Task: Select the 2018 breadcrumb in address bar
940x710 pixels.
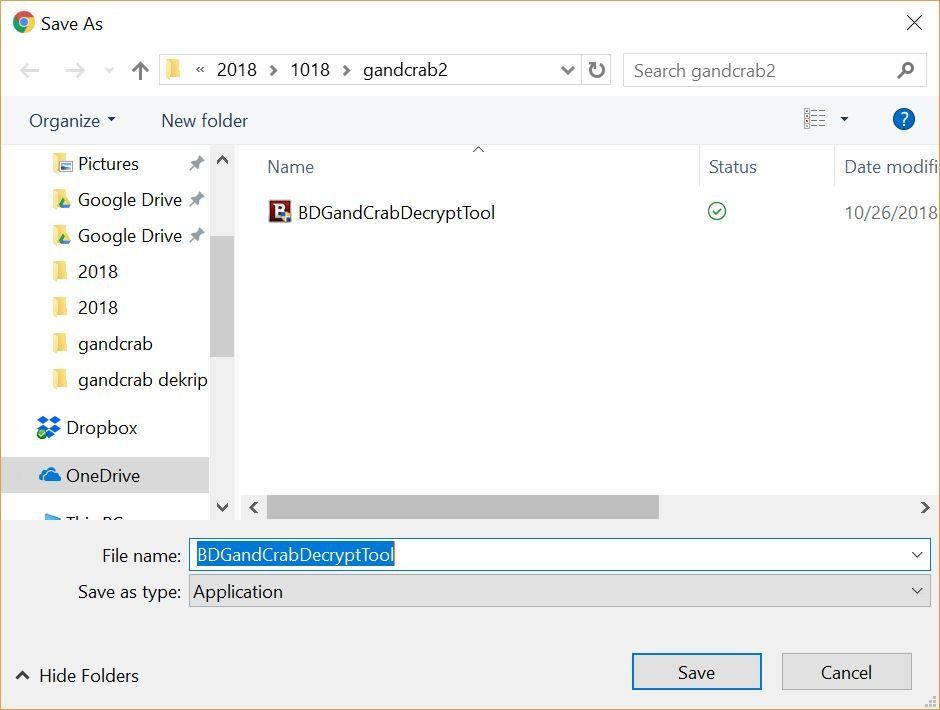Action: click(x=236, y=70)
